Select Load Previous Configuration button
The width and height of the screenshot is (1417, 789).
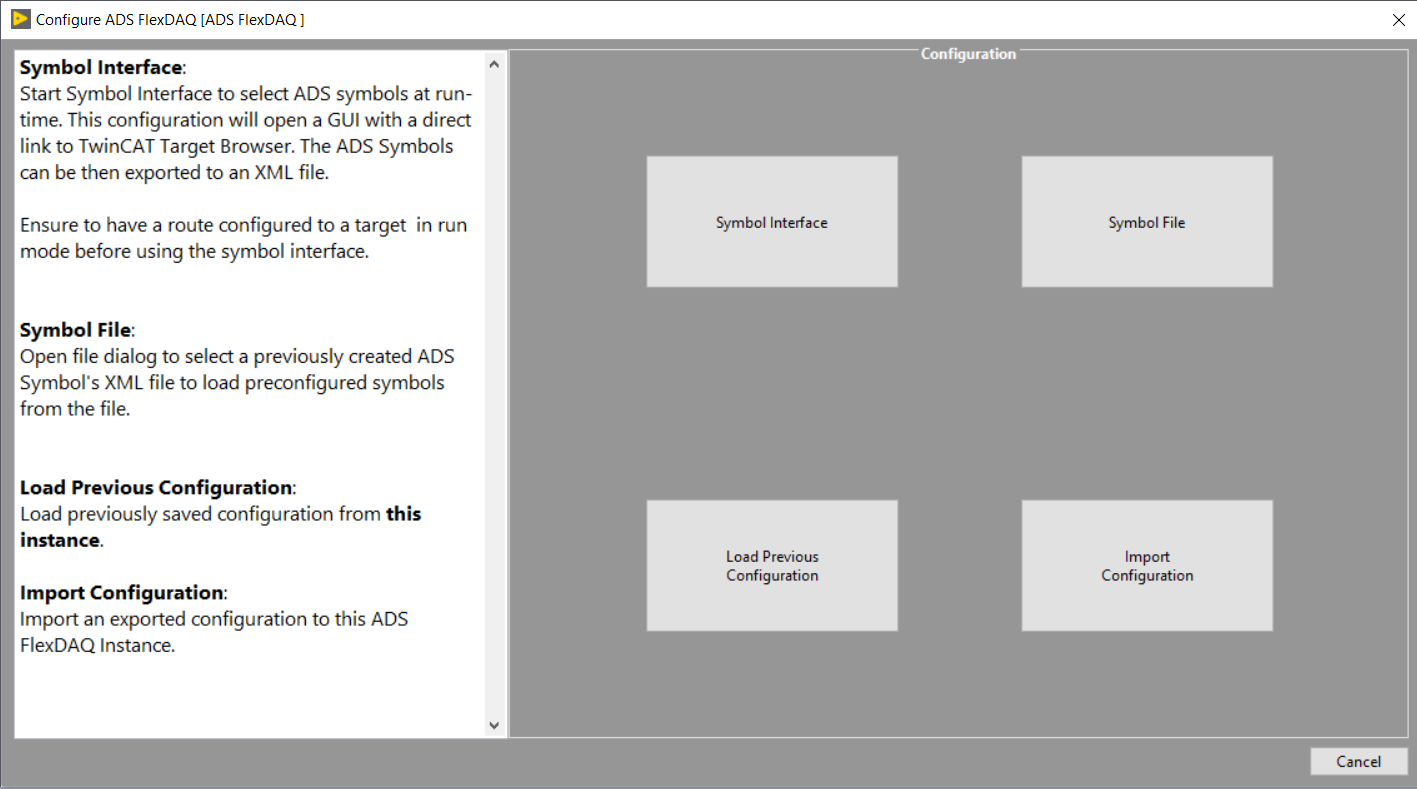(772, 566)
